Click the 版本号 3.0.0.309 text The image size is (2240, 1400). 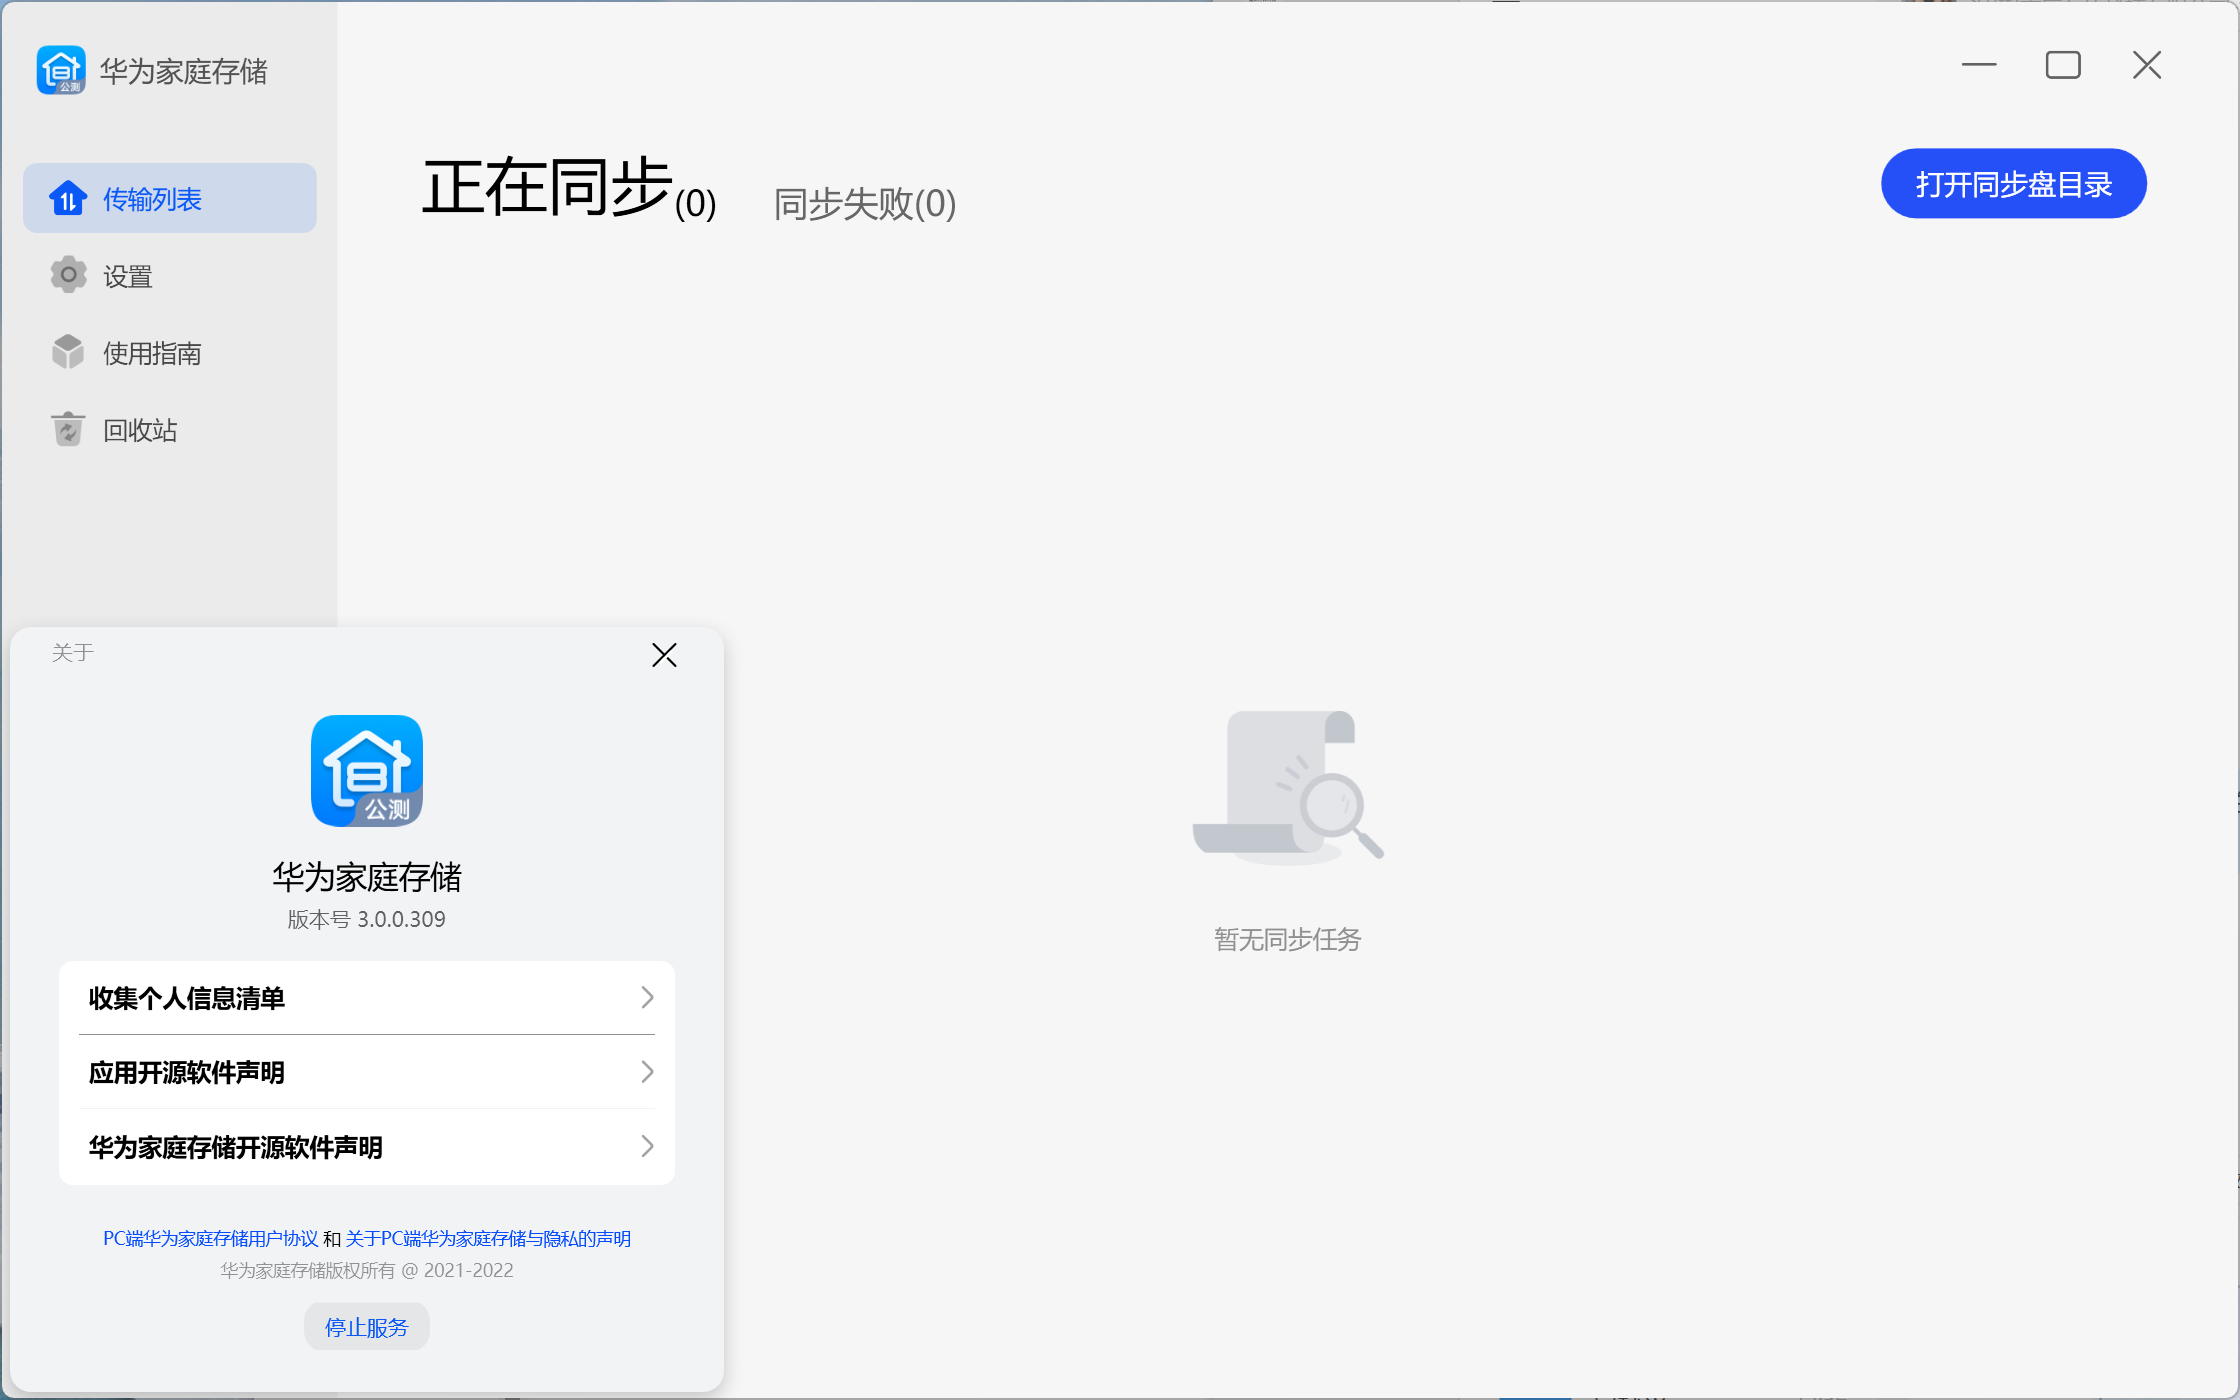367,919
